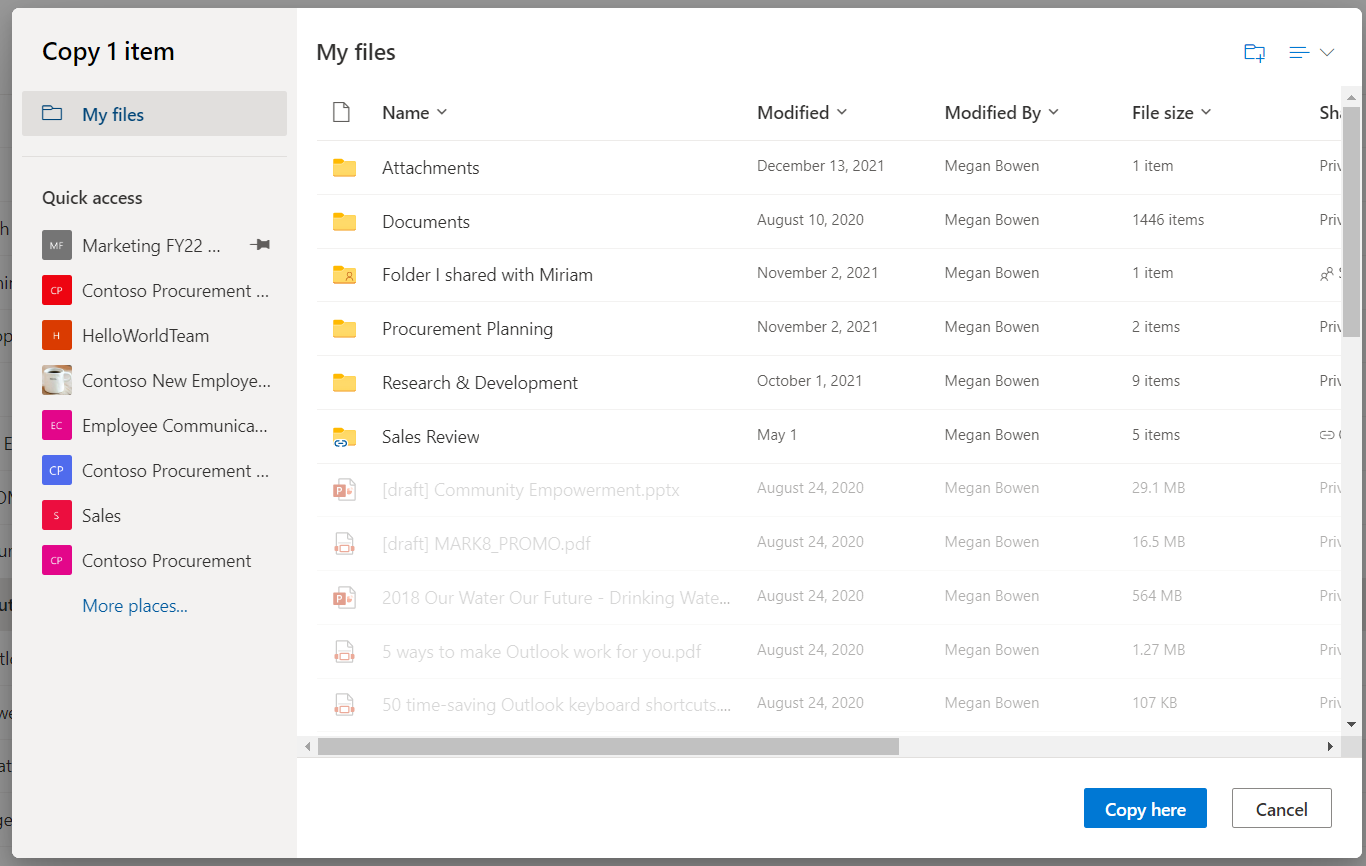Click the linked Sales Review folder icon

(x=344, y=437)
